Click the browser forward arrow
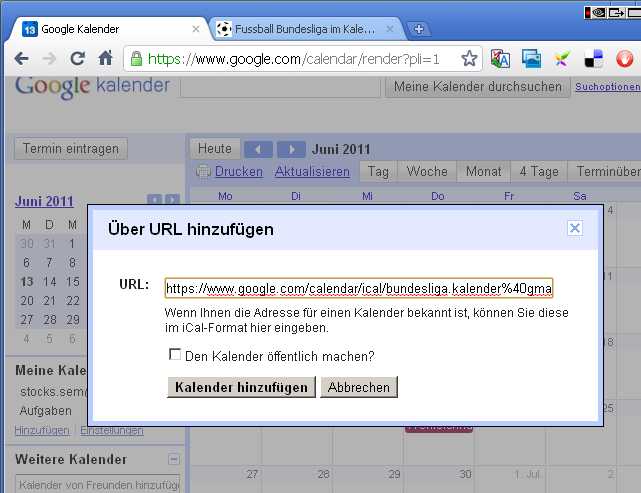Viewport: 641px width, 493px height. click(49, 59)
